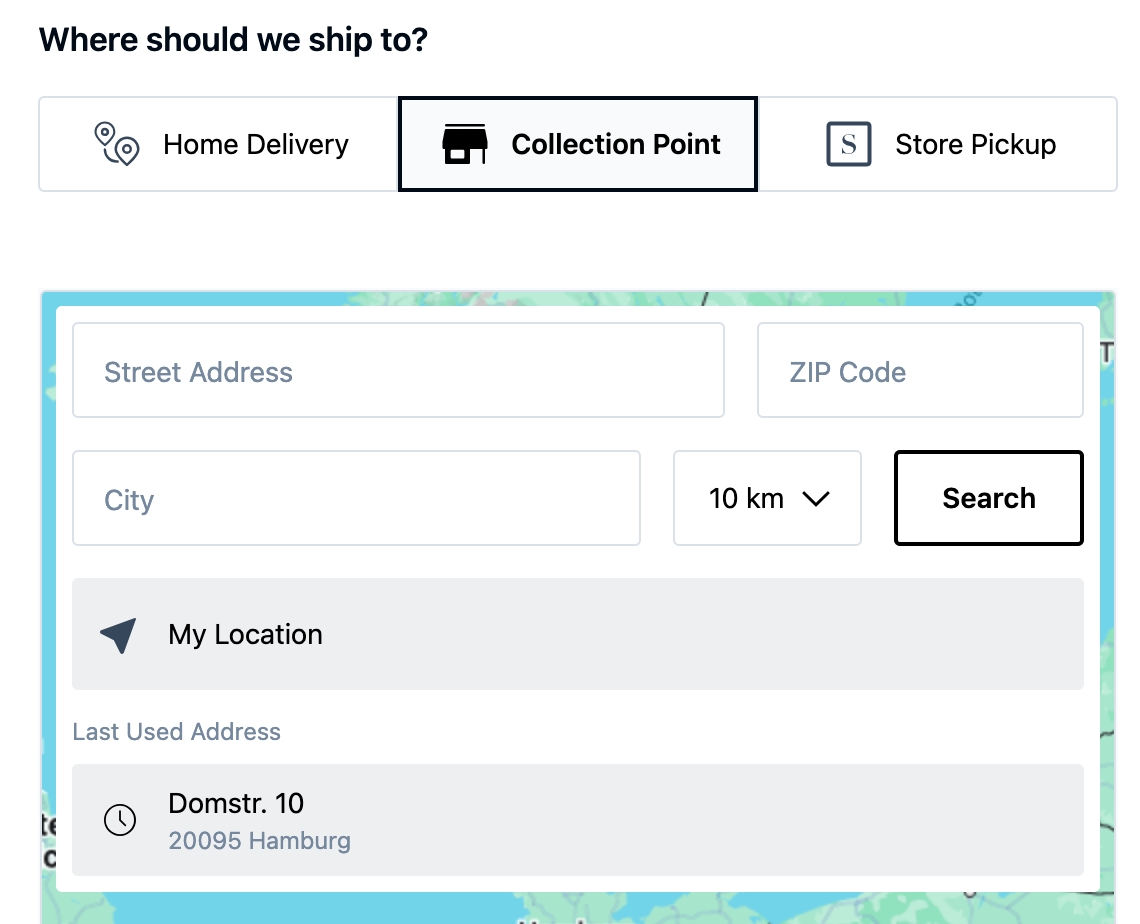The image size is (1140, 924).
Task: Choose the Store Pickup tab
Action: [938, 144]
